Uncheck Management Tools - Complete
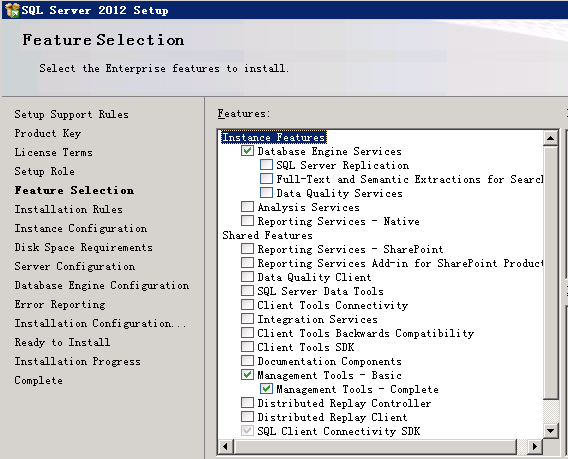The height and width of the screenshot is (459, 568). 266,389
